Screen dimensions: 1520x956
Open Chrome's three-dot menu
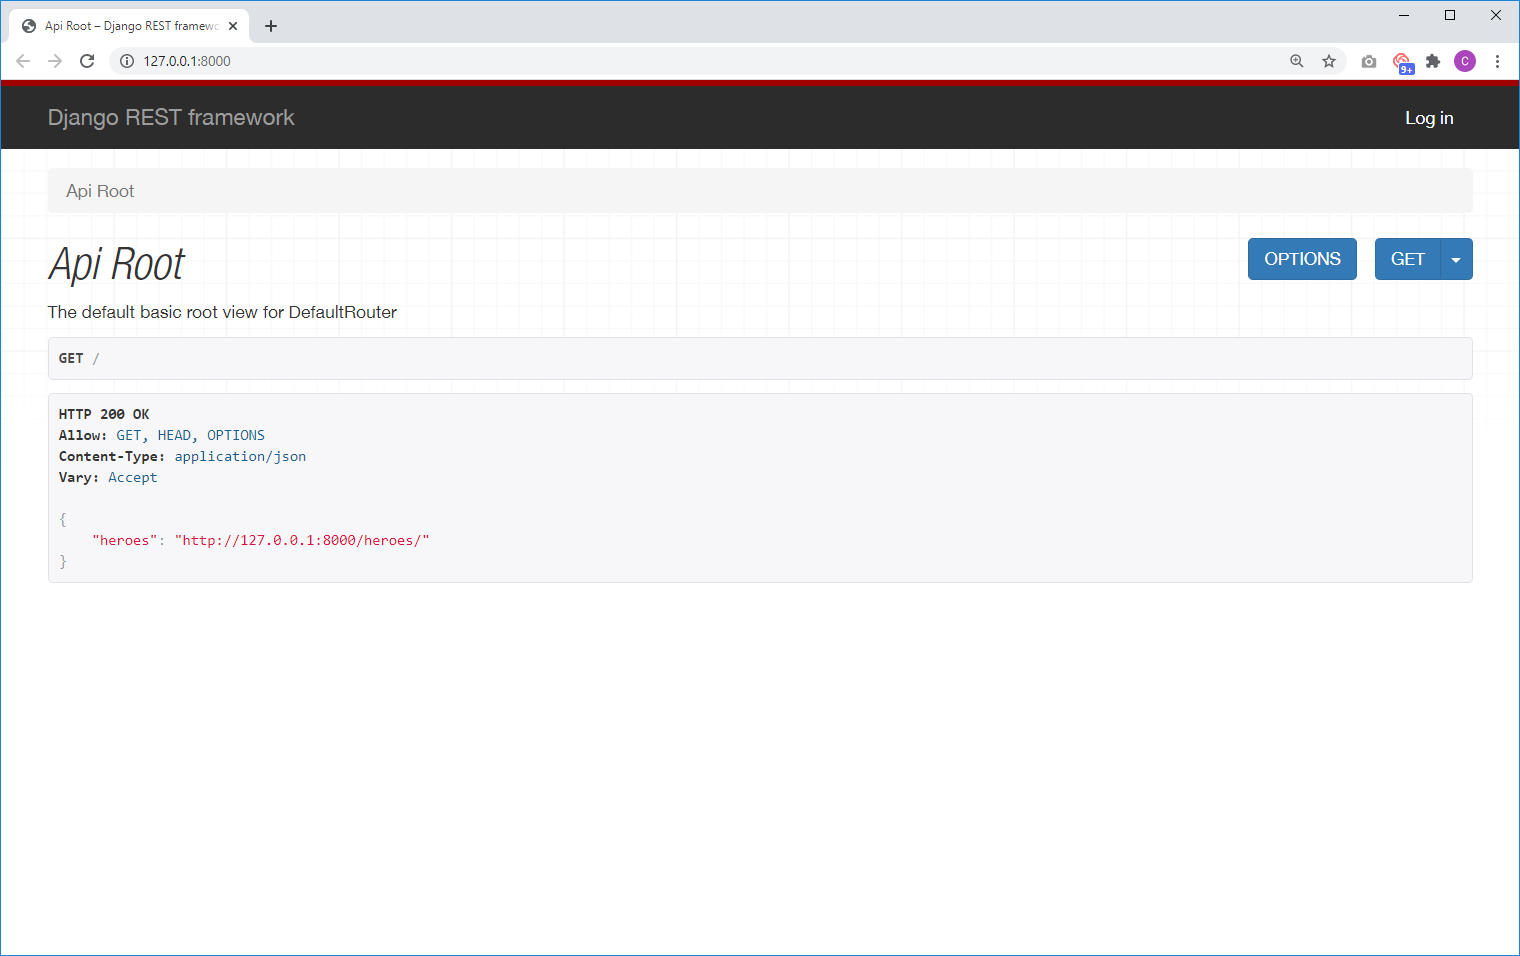click(x=1497, y=61)
